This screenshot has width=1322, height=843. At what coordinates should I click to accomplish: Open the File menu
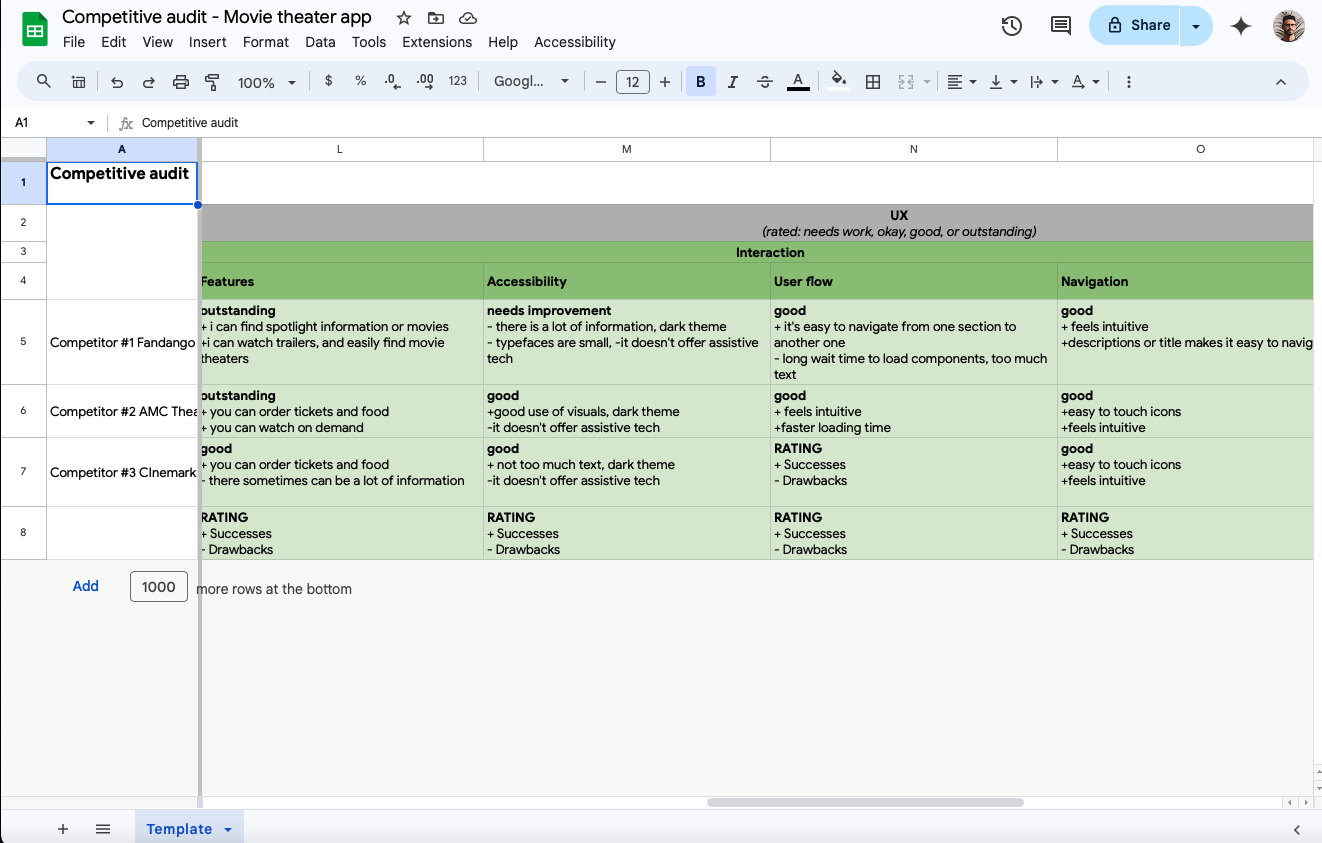click(74, 42)
